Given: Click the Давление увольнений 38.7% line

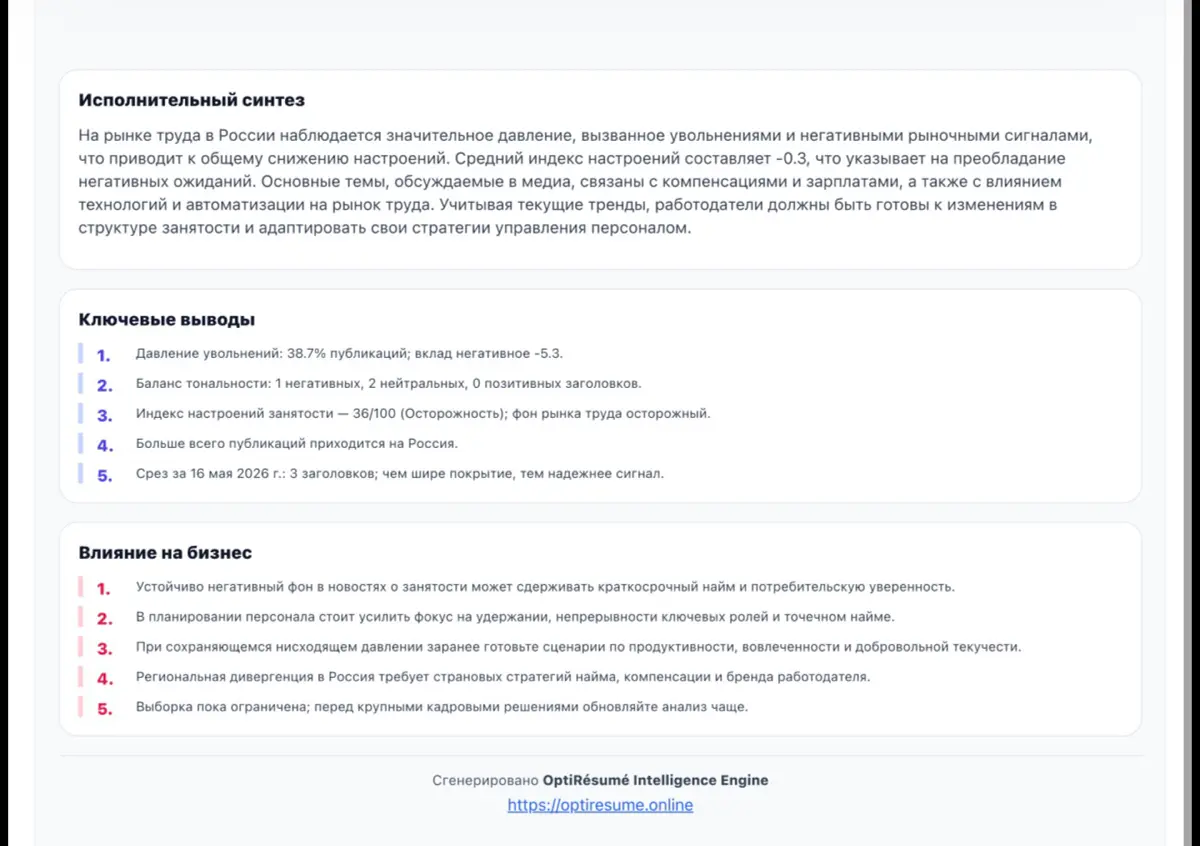Looking at the screenshot, I should [356, 354].
